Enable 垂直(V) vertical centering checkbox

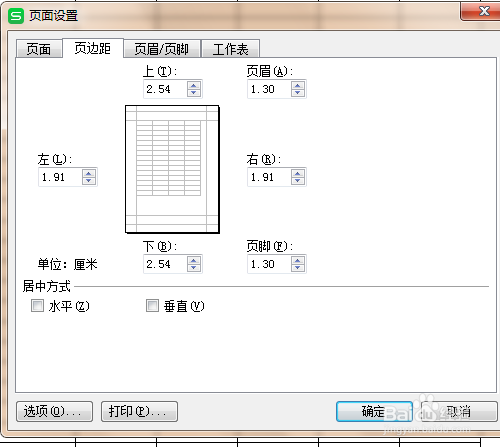(x=152, y=305)
